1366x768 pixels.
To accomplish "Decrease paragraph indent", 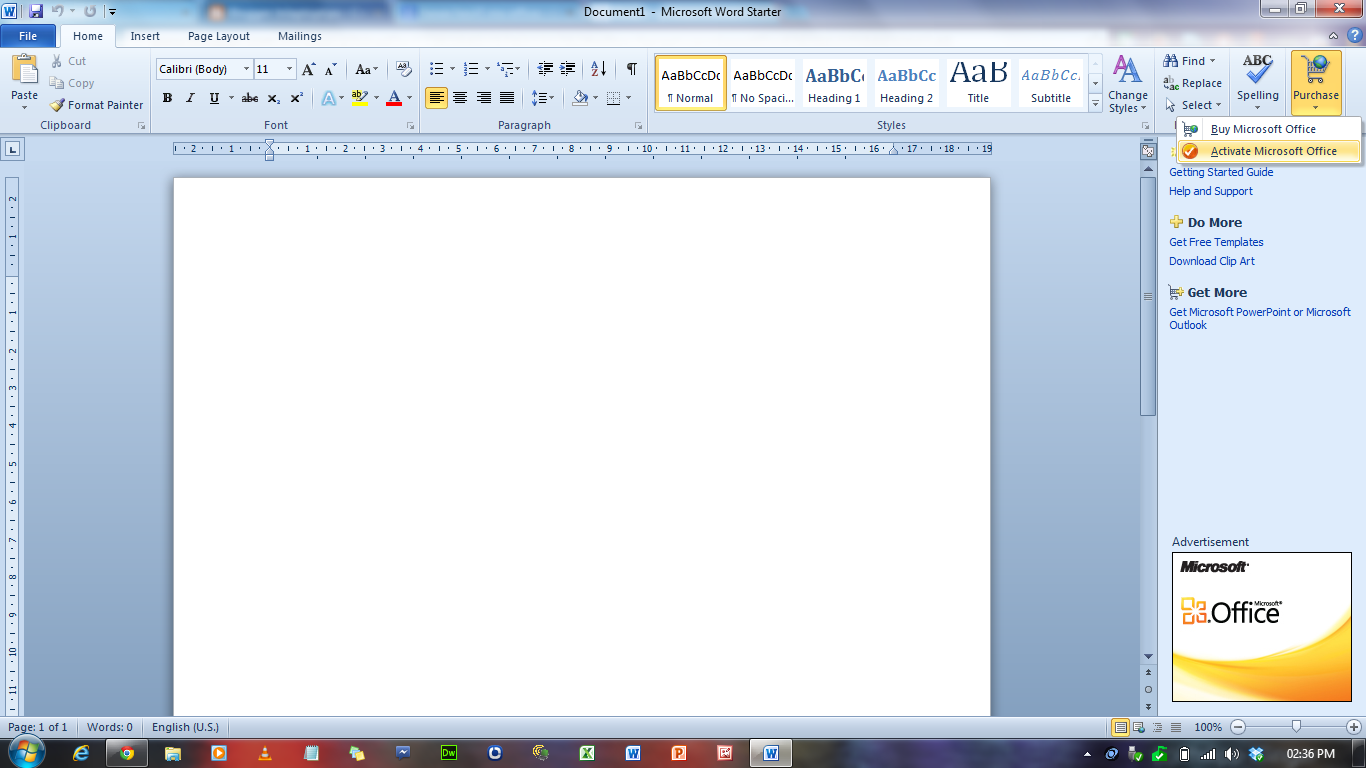I will coord(545,69).
